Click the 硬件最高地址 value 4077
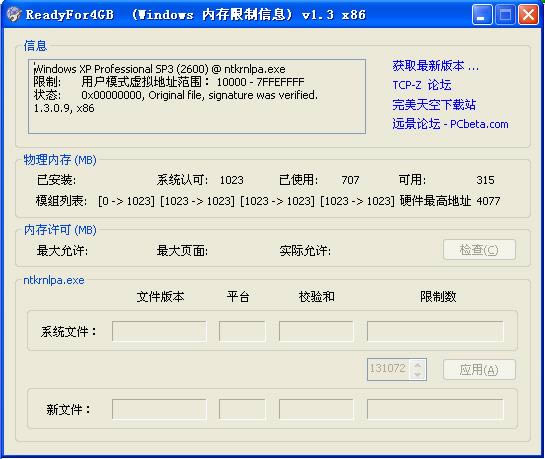 [488, 201]
